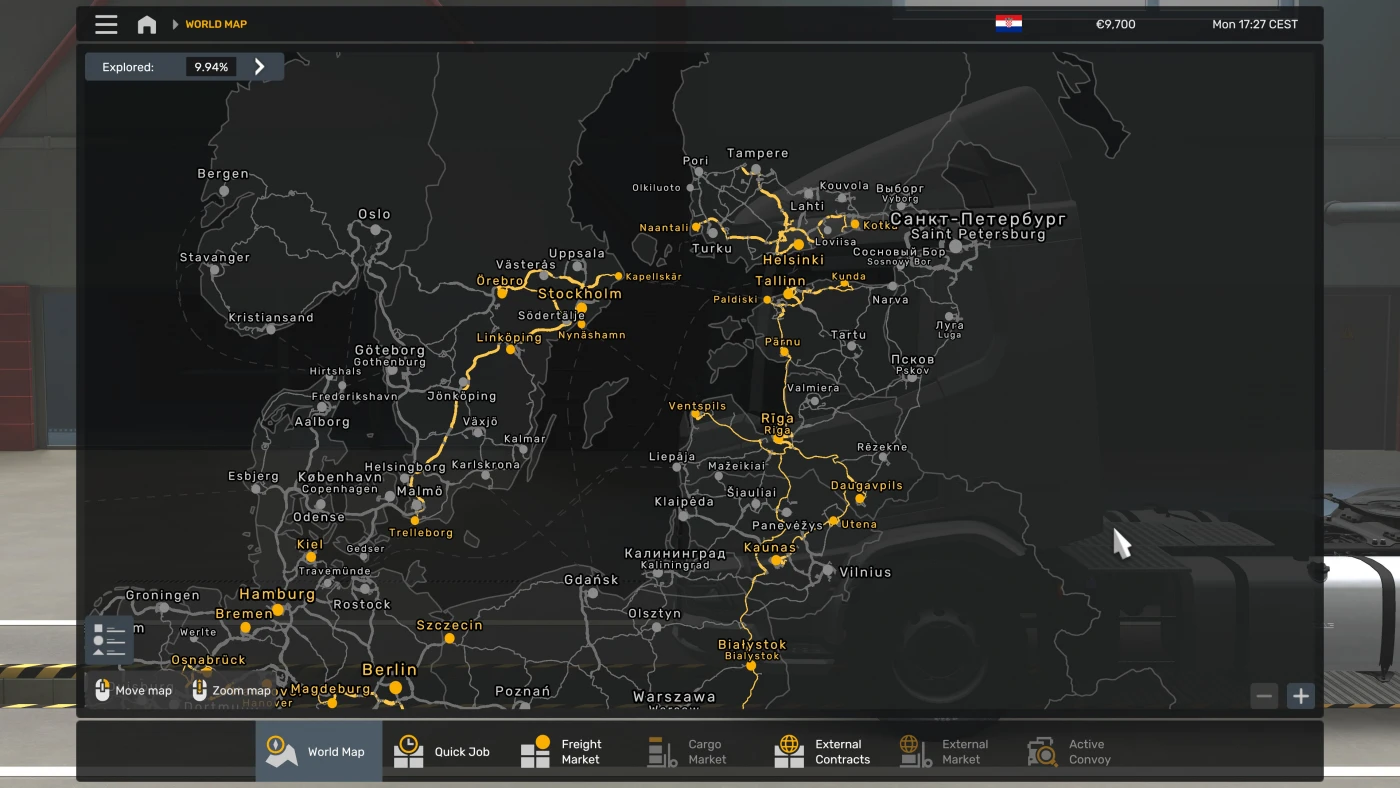The height and width of the screenshot is (788, 1400).
Task: Select the Ventspils city marker
Action: (696, 416)
